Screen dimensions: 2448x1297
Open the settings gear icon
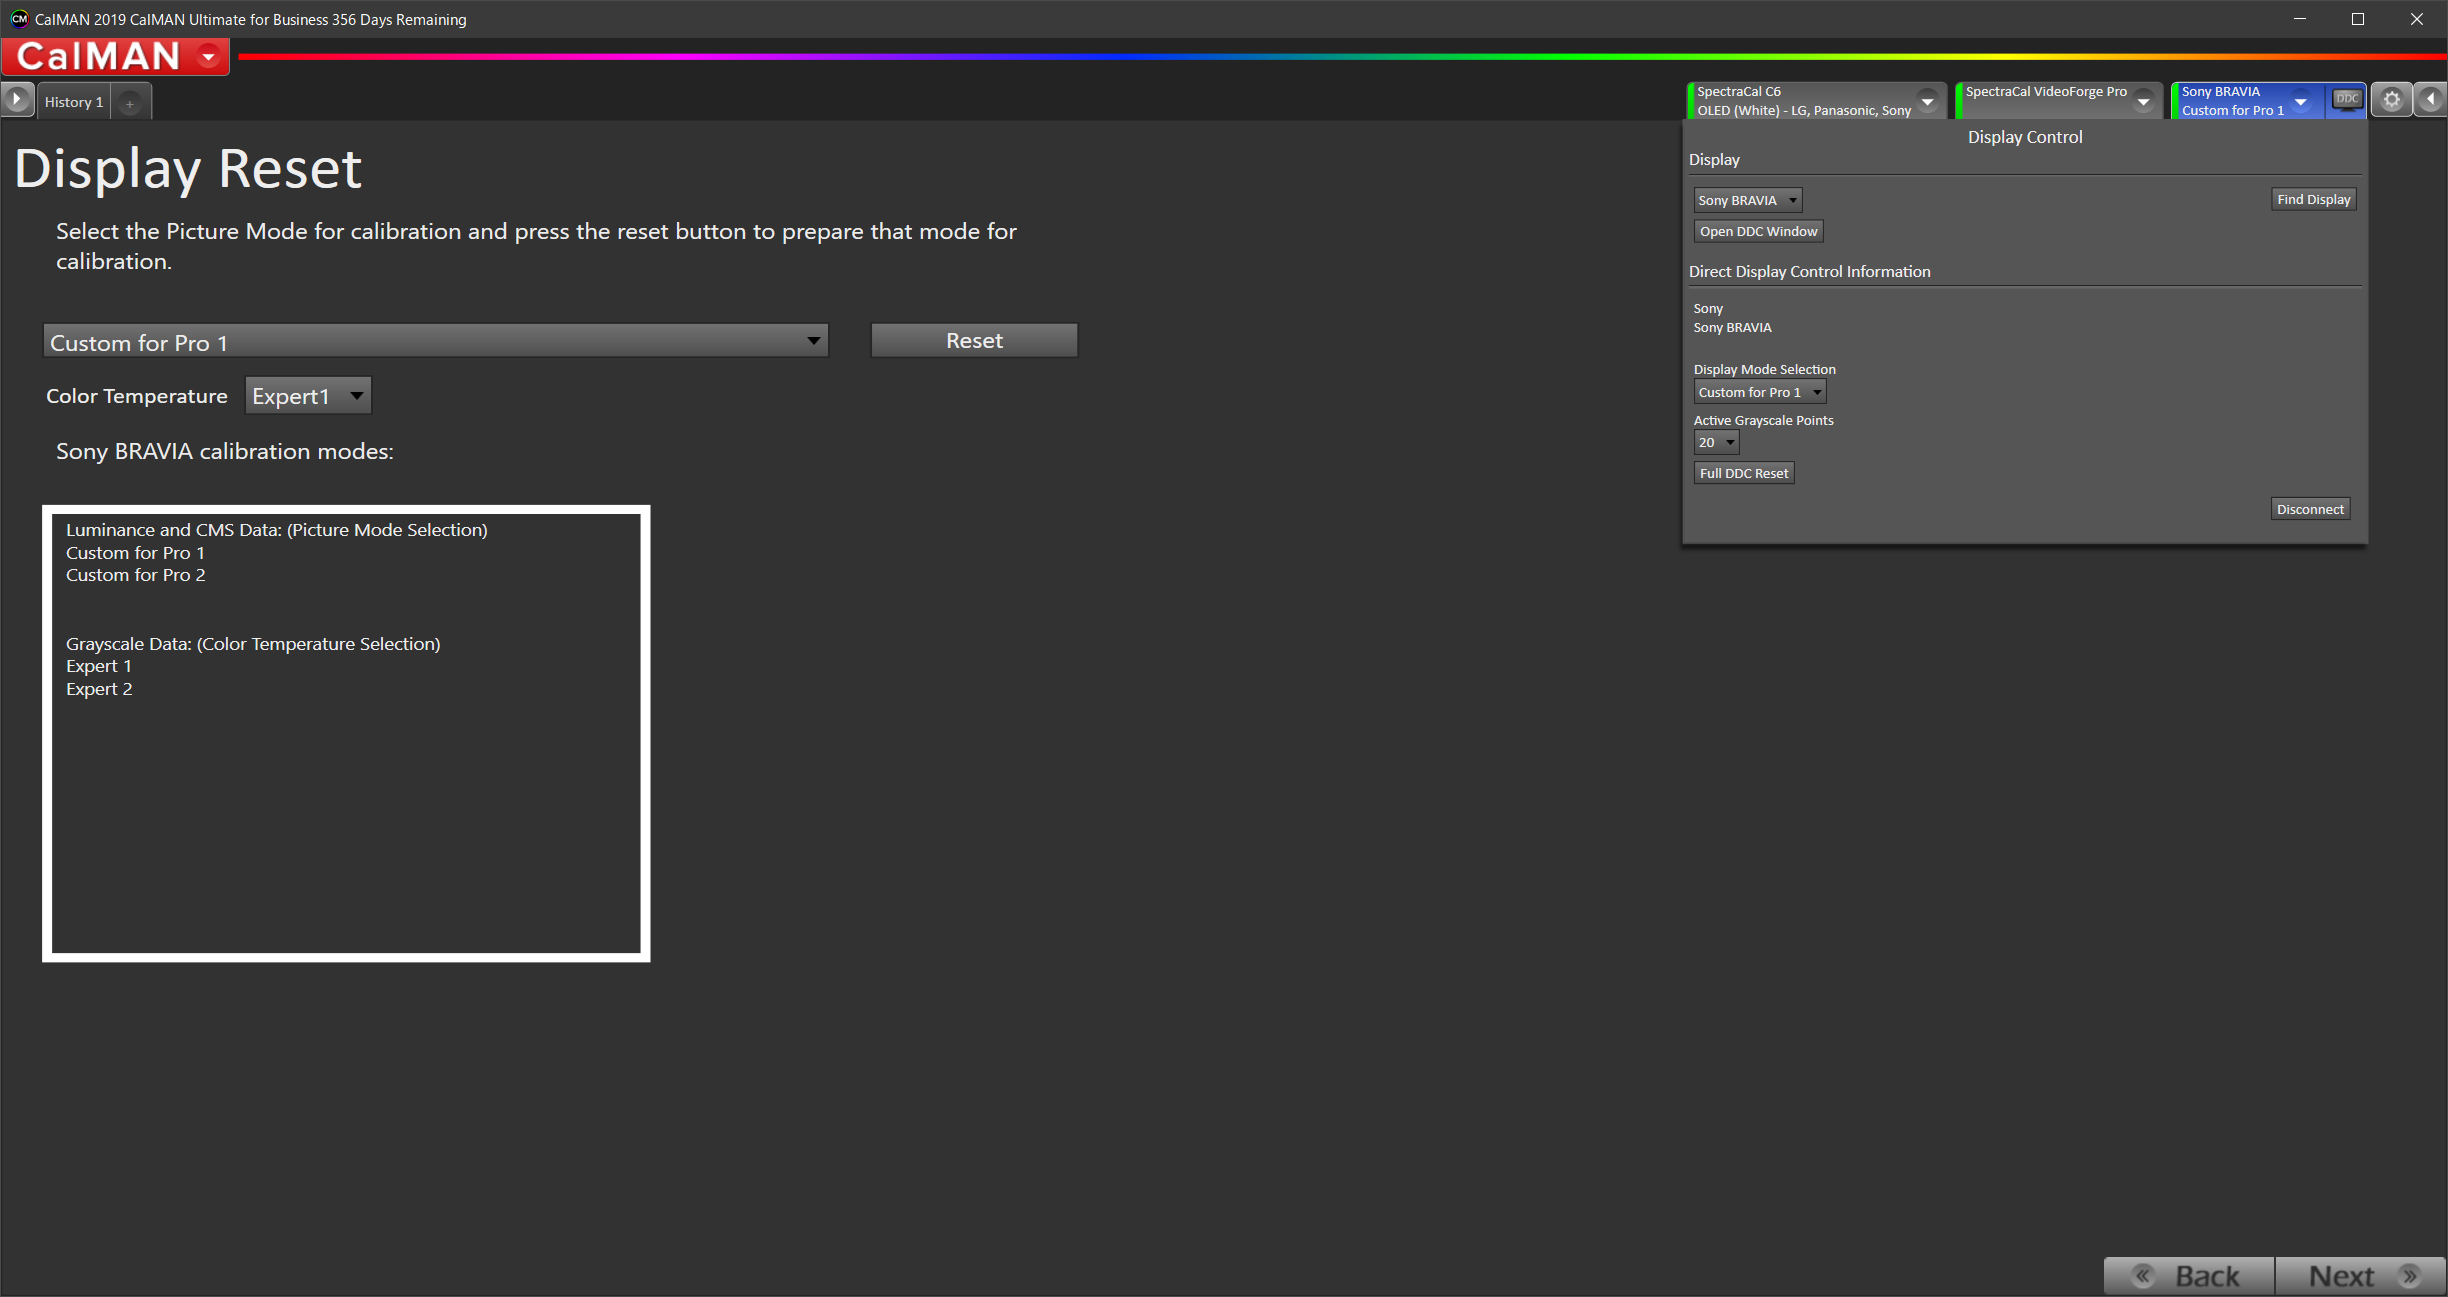coord(2391,100)
